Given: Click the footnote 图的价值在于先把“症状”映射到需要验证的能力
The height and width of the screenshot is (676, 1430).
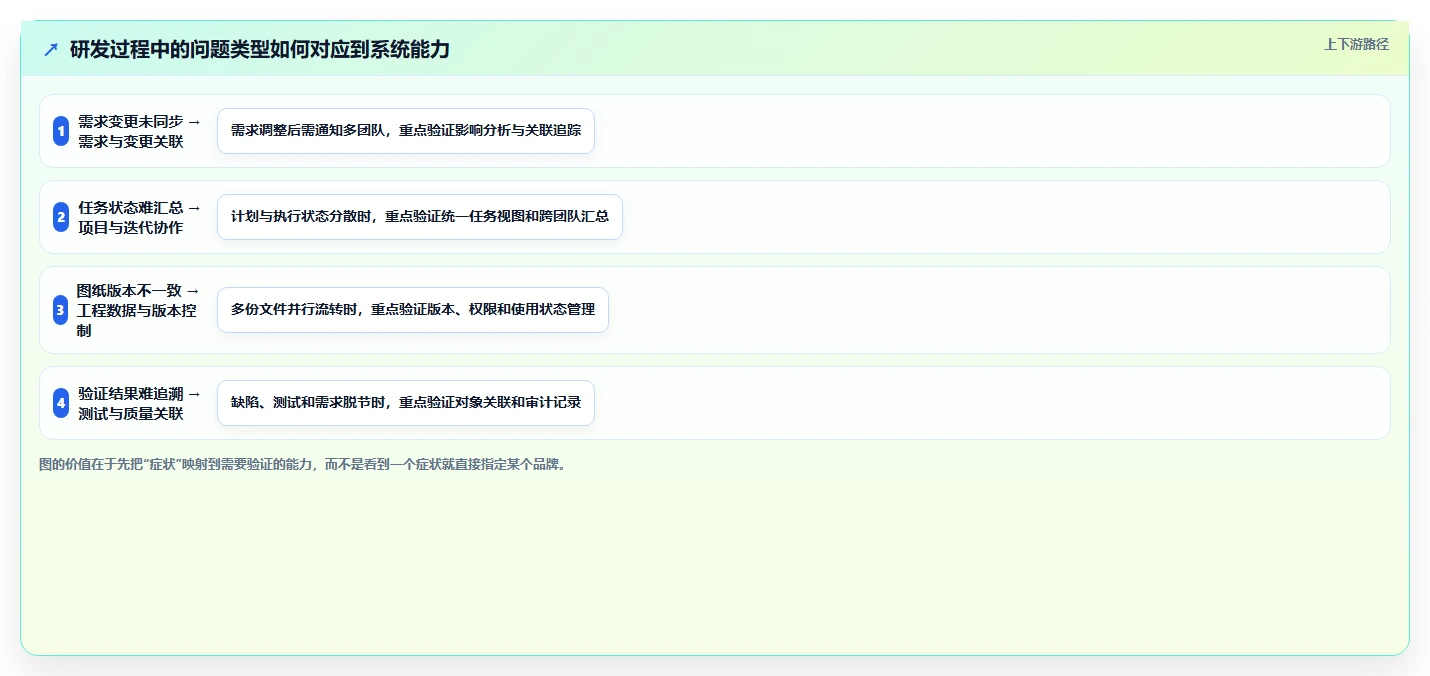Looking at the screenshot, I should click(303, 464).
